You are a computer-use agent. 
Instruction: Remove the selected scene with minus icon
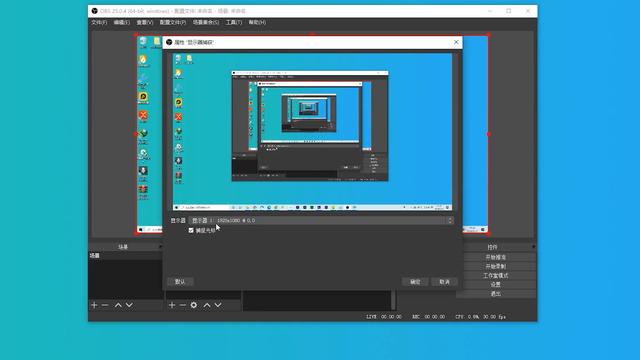point(105,305)
